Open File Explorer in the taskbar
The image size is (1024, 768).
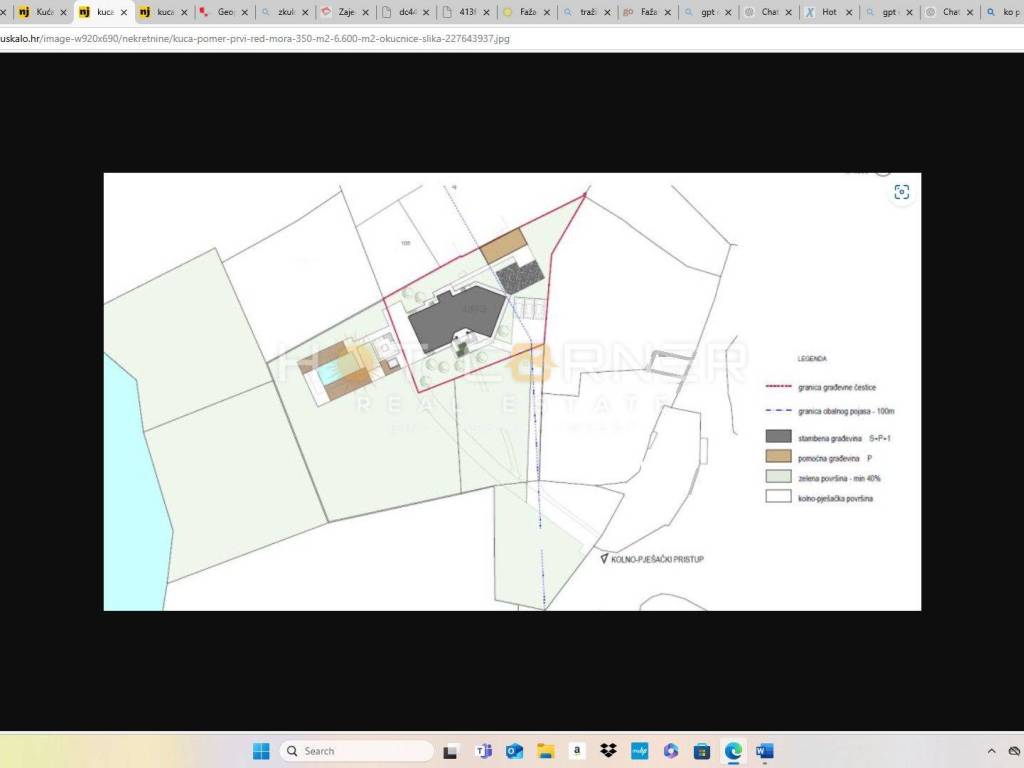[545, 751]
